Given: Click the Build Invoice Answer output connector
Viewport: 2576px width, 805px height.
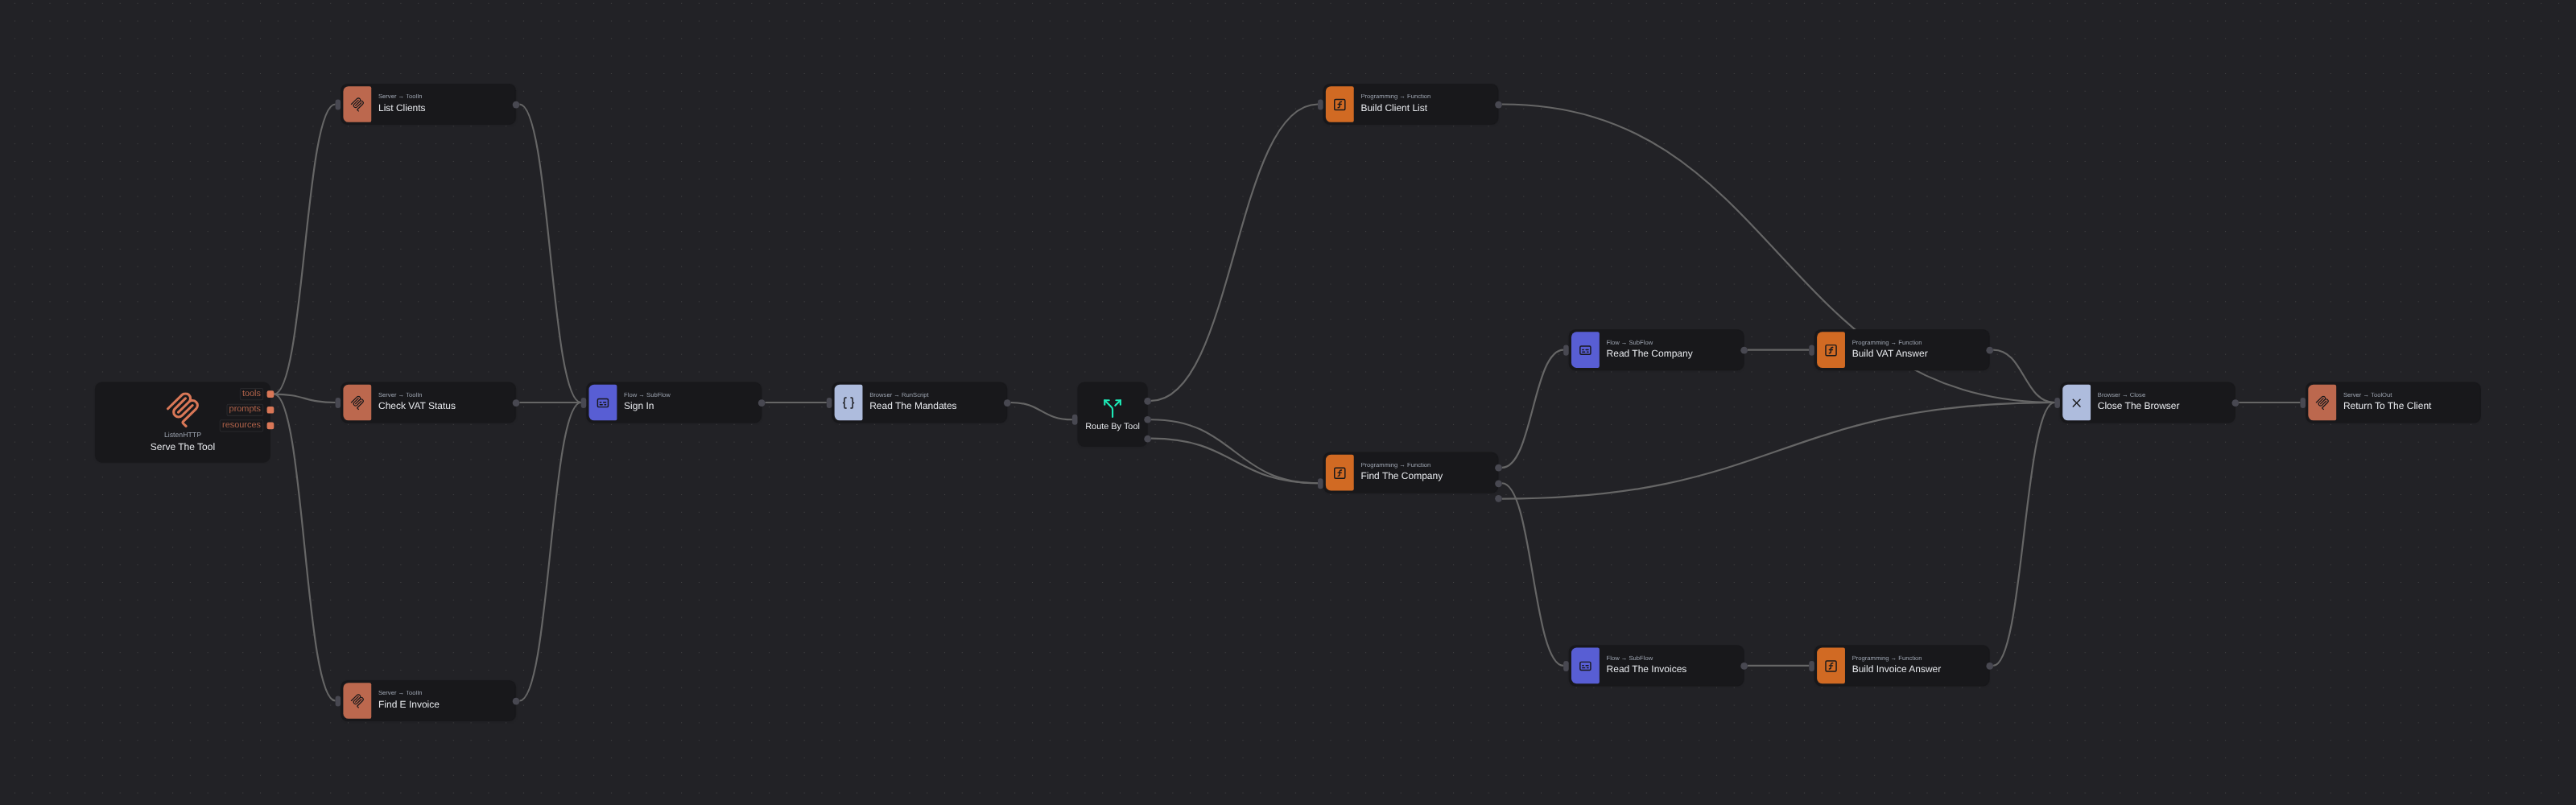Looking at the screenshot, I should tap(1989, 666).
